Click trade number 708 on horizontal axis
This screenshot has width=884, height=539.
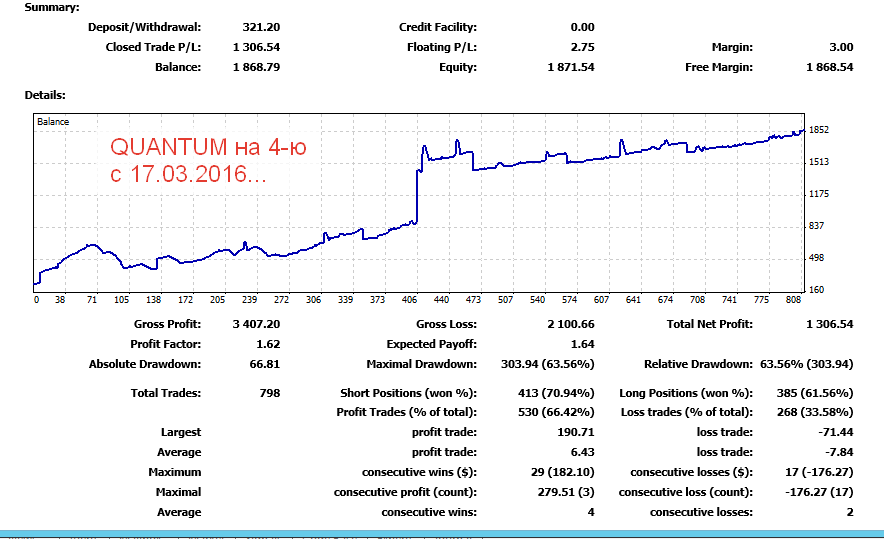(697, 299)
